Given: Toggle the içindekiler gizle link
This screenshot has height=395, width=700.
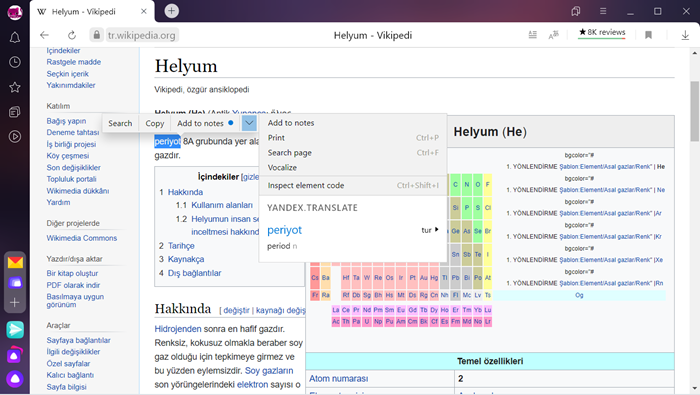Looking at the screenshot, I should click(x=250, y=177).
